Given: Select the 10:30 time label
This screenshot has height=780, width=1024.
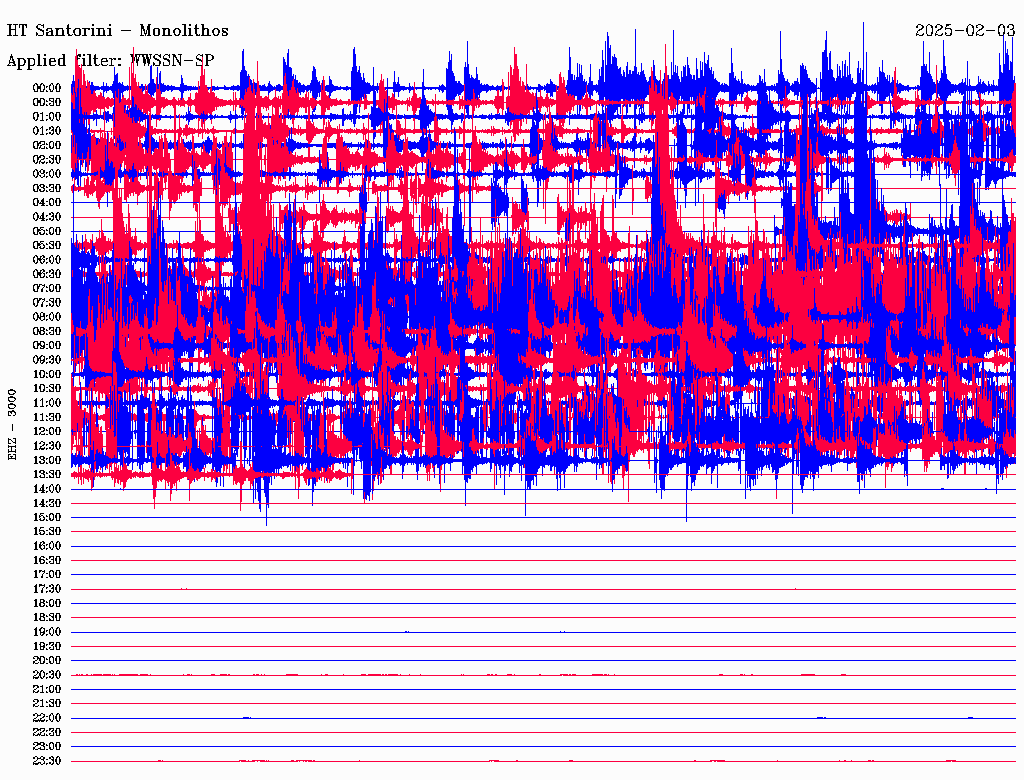Looking at the screenshot, I should click(47, 389).
